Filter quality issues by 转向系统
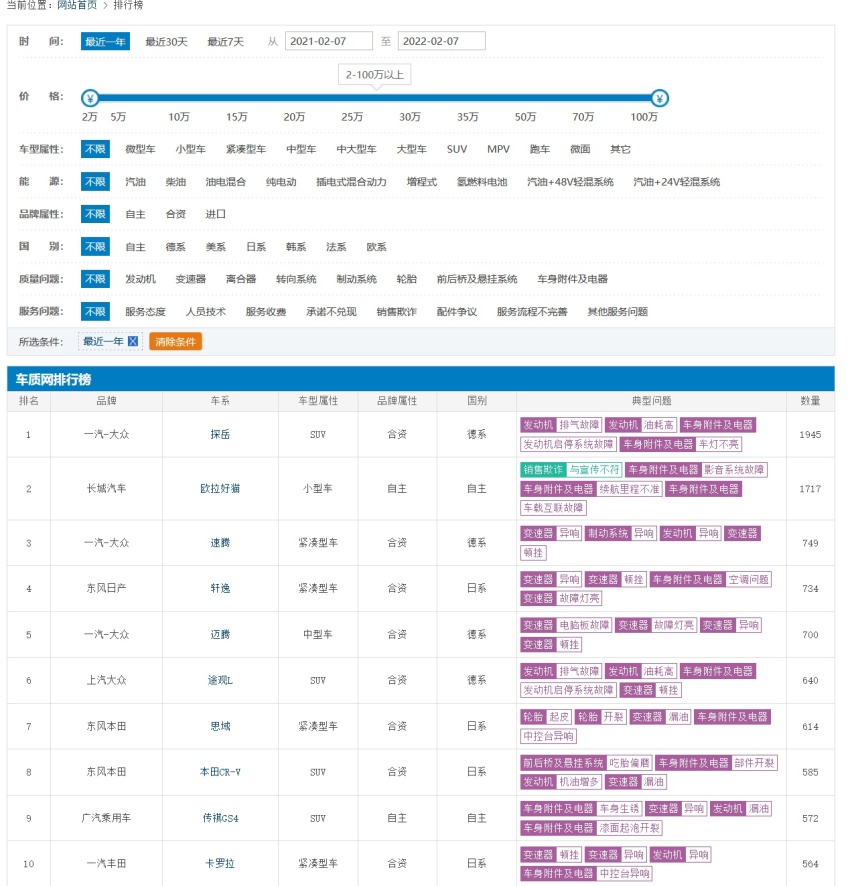 coord(296,279)
